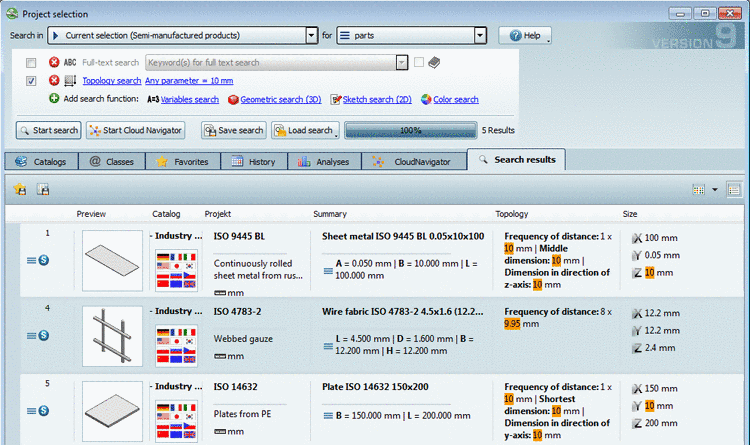Open the CloudNavigator tab
The width and height of the screenshot is (750, 445).
tap(414, 162)
